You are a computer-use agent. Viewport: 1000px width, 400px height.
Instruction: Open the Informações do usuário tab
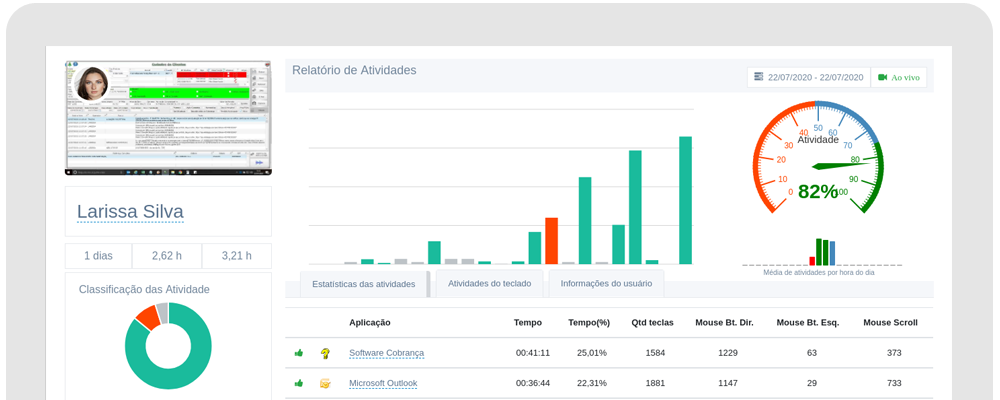click(x=606, y=283)
